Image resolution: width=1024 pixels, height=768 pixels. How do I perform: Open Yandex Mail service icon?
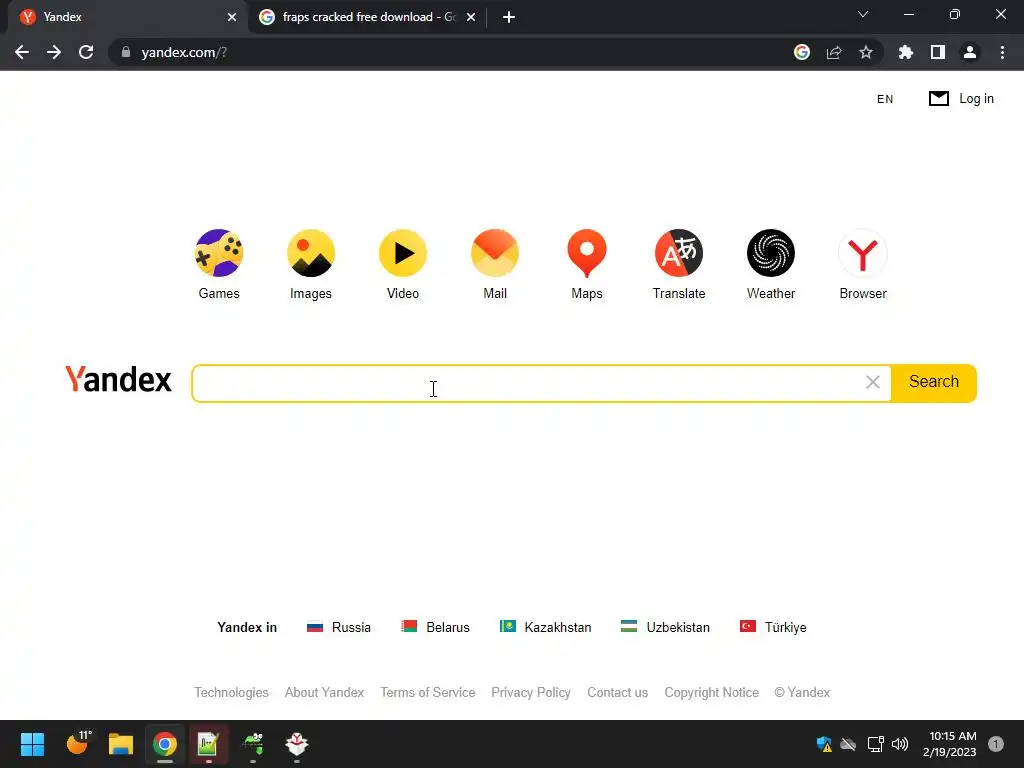click(495, 253)
